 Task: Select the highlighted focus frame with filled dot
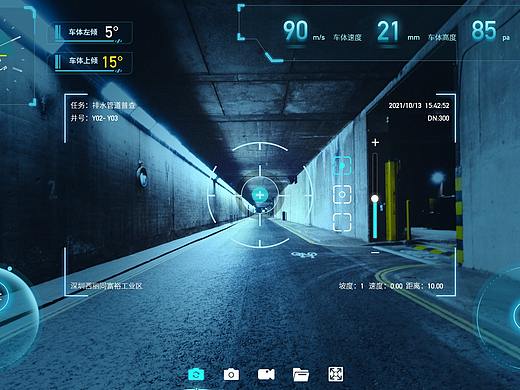click(342, 166)
